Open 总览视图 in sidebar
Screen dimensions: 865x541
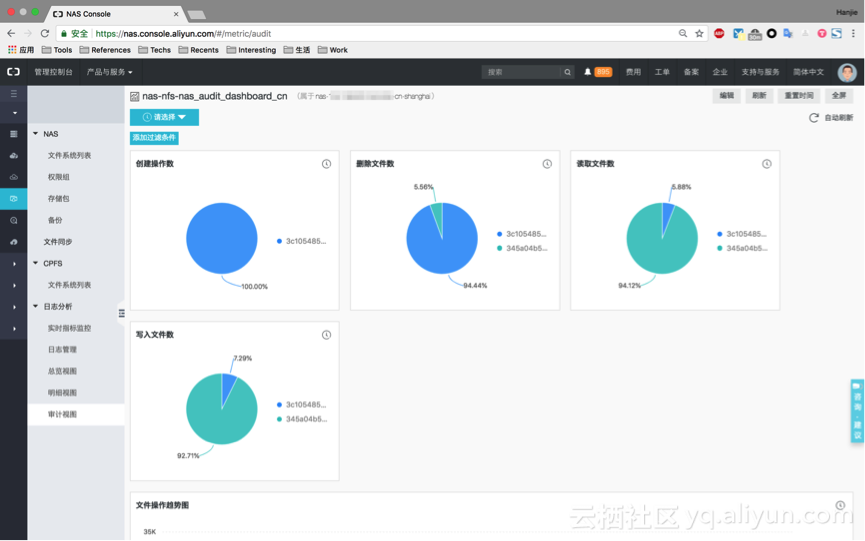point(62,371)
